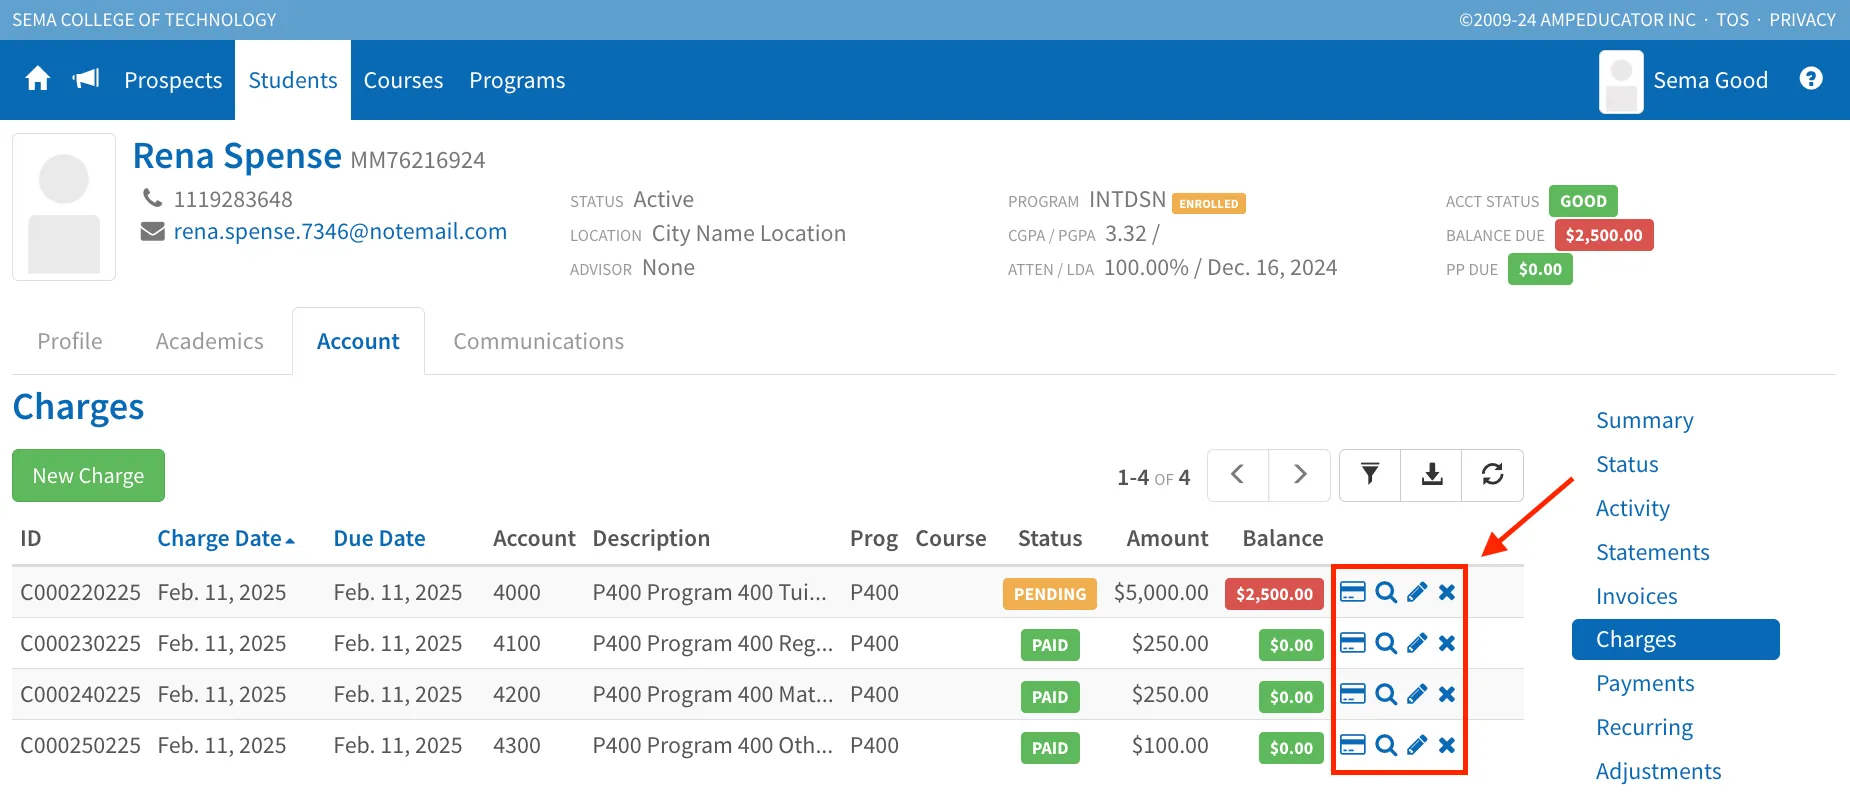This screenshot has width=1850, height=798.
Task: Sort table by Due Date column
Action: (x=379, y=538)
